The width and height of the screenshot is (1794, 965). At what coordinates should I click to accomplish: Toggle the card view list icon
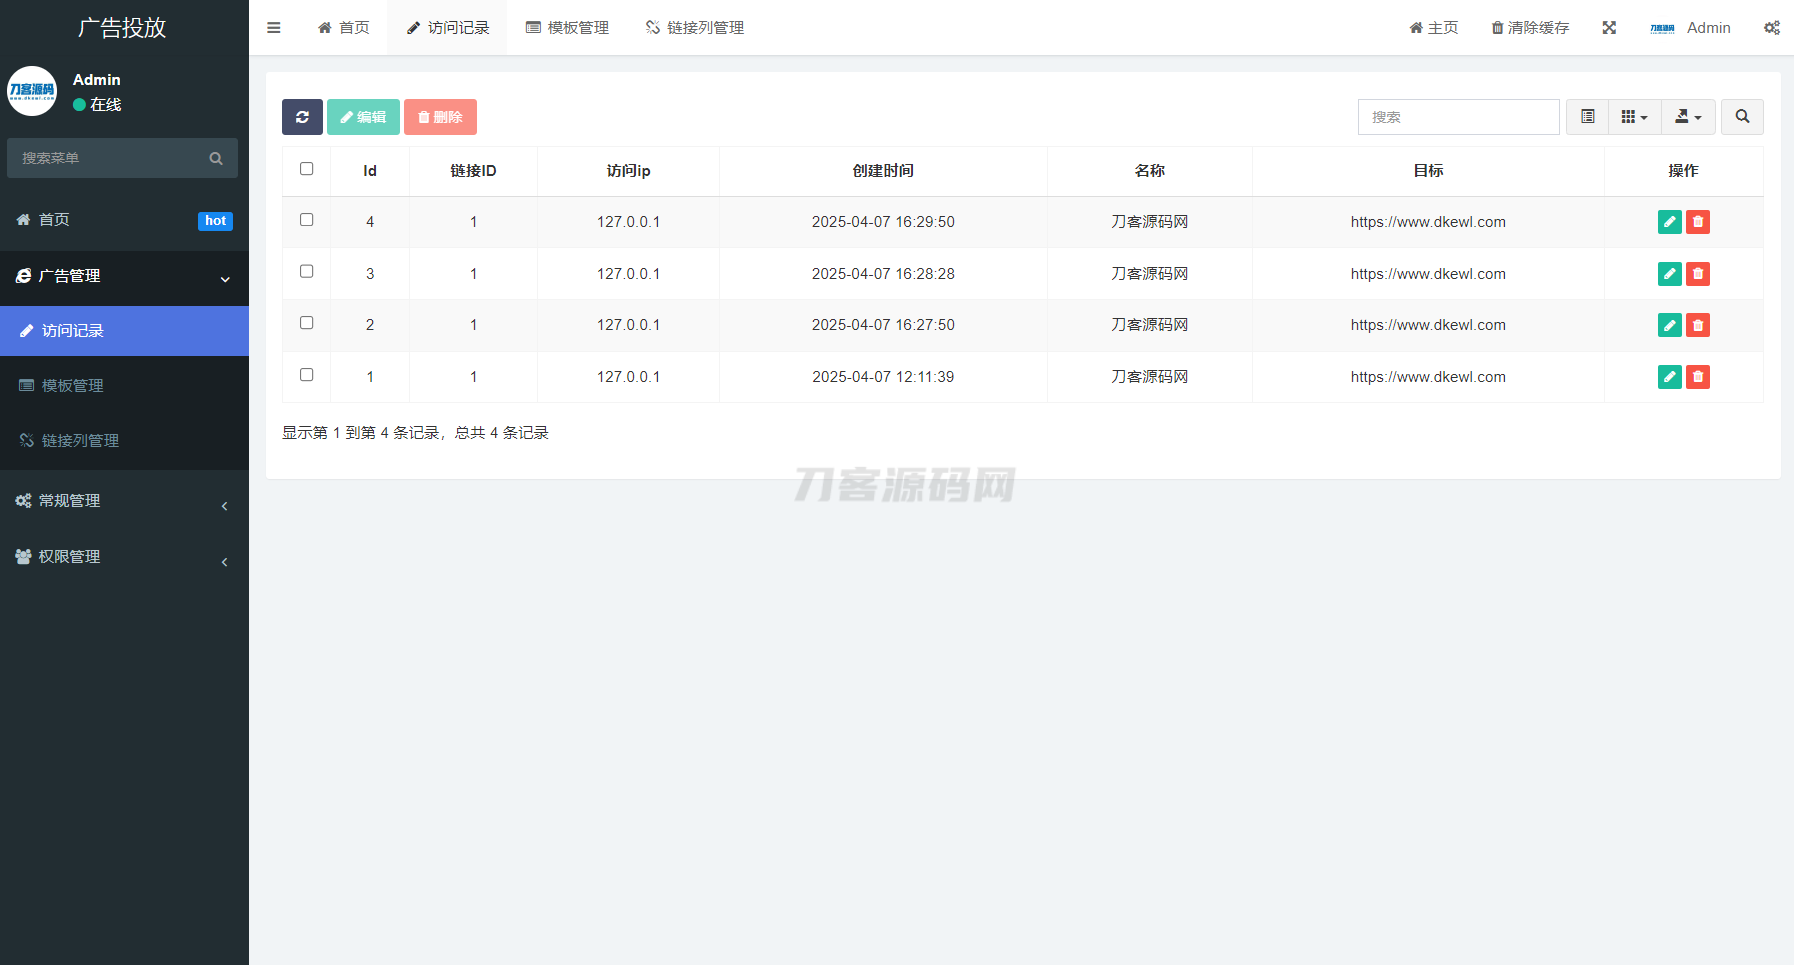click(x=1587, y=117)
